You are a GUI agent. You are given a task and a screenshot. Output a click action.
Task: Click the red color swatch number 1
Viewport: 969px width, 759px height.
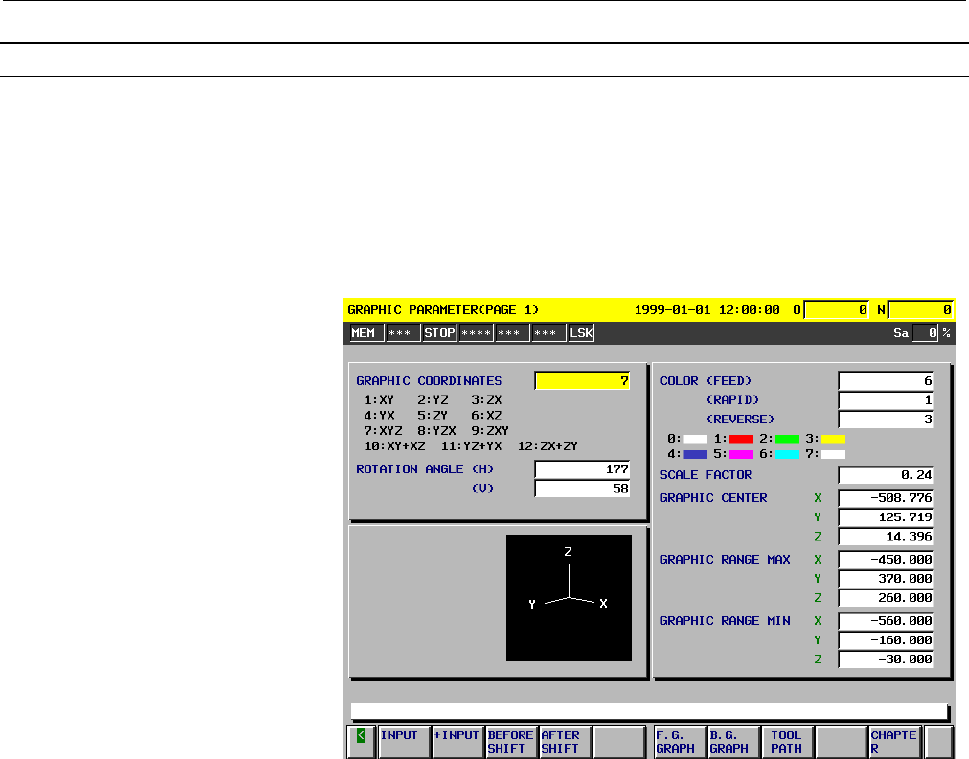point(740,439)
